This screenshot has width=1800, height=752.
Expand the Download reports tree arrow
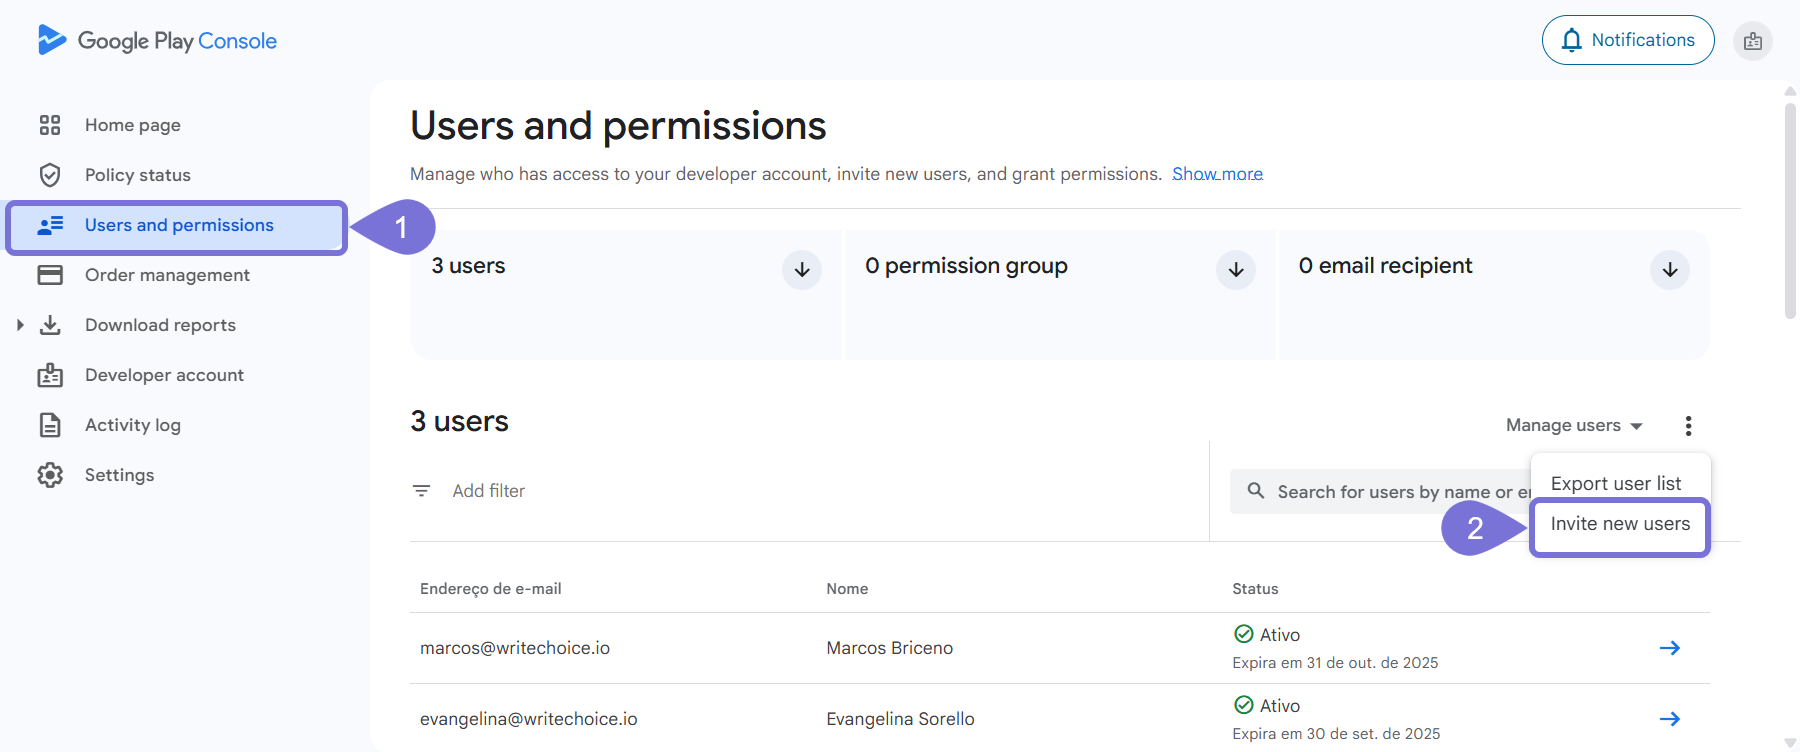(x=20, y=325)
